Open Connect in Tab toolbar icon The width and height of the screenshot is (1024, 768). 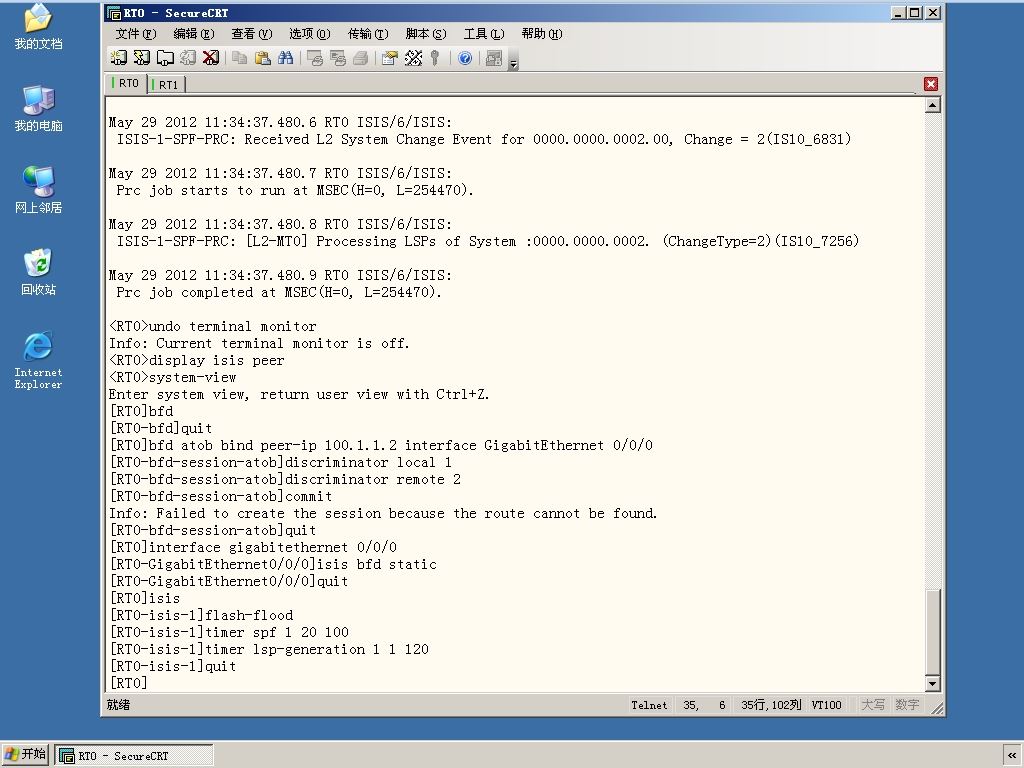(165, 58)
